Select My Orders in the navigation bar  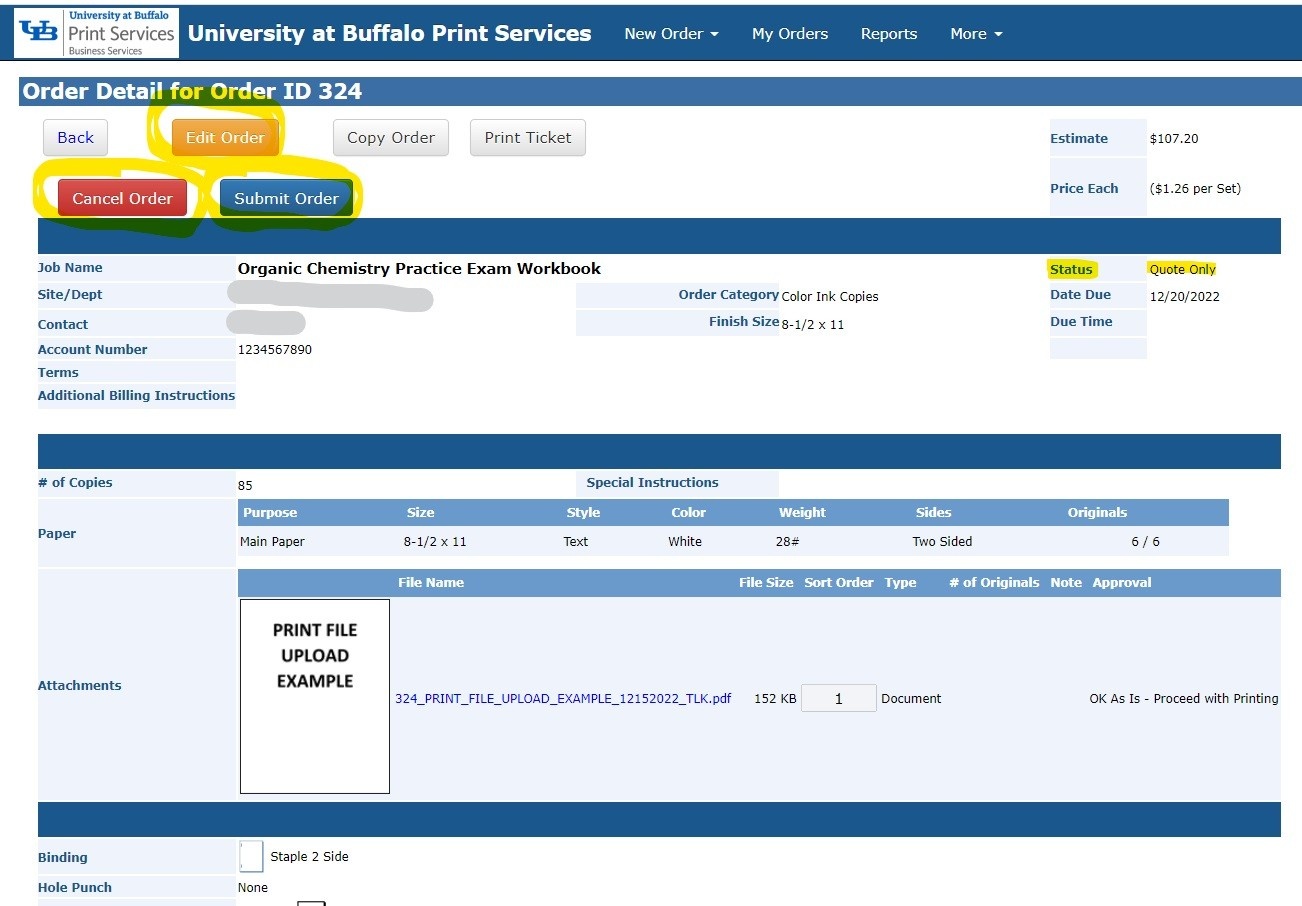pyautogui.click(x=789, y=33)
